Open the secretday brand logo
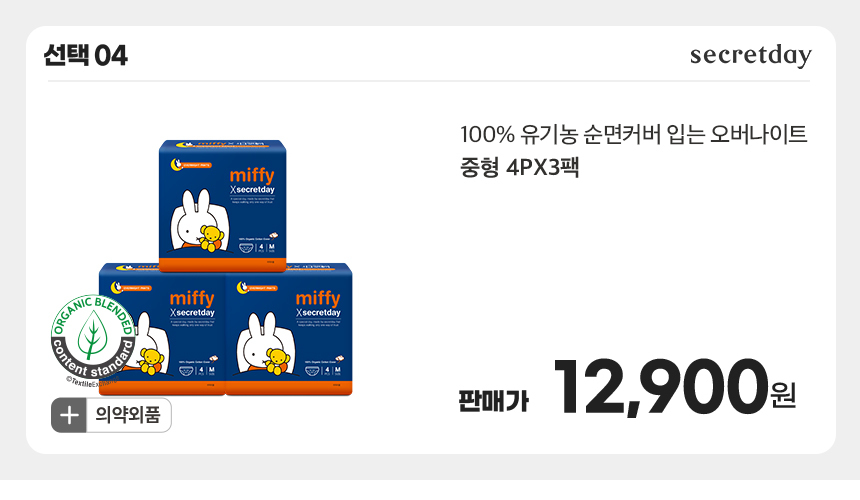This screenshot has width=860, height=500. [750, 55]
